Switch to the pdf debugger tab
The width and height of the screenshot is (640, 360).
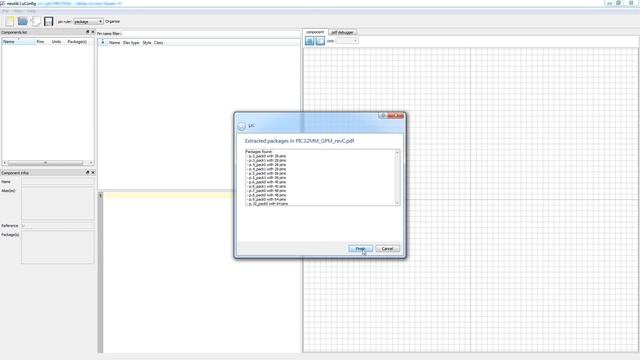342,32
